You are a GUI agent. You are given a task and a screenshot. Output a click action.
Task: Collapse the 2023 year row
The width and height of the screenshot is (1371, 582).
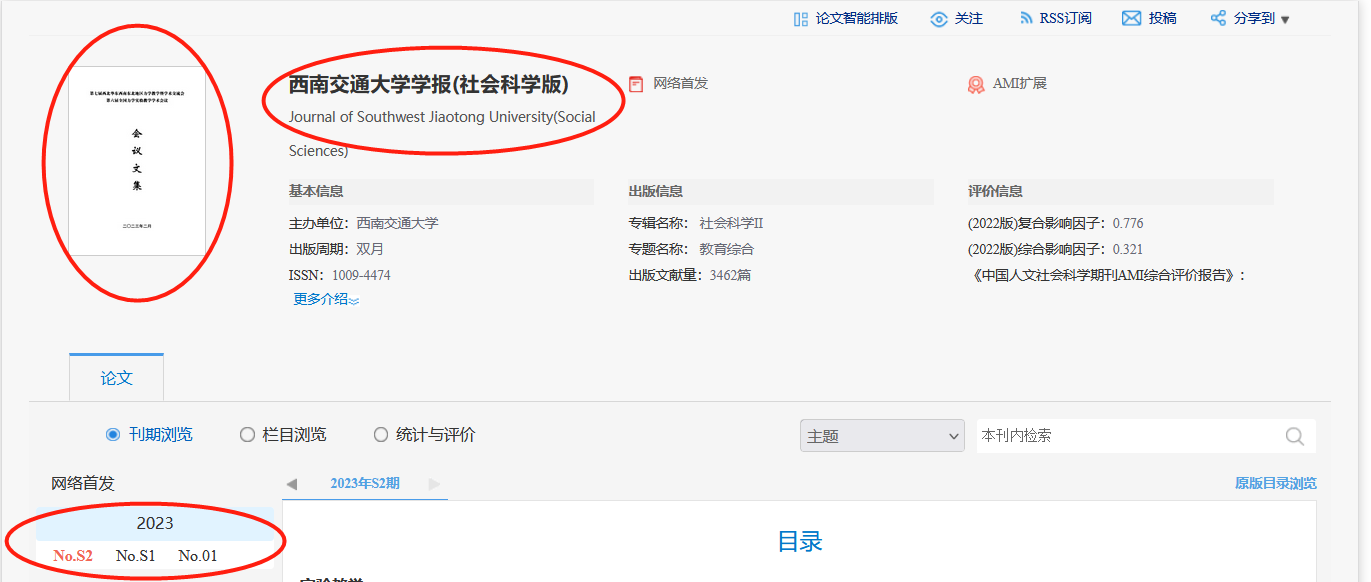point(155,523)
